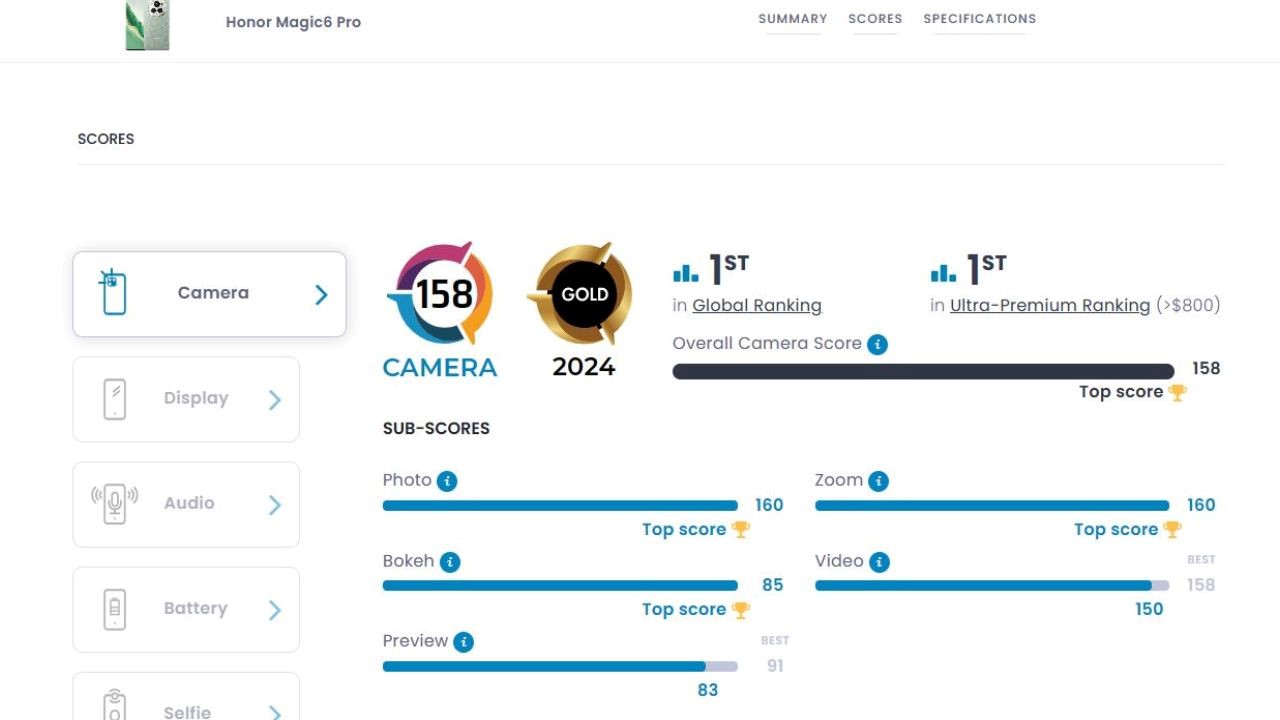Expand the Camera category chevron
The height and width of the screenshot is (720, 1280).
321,294
